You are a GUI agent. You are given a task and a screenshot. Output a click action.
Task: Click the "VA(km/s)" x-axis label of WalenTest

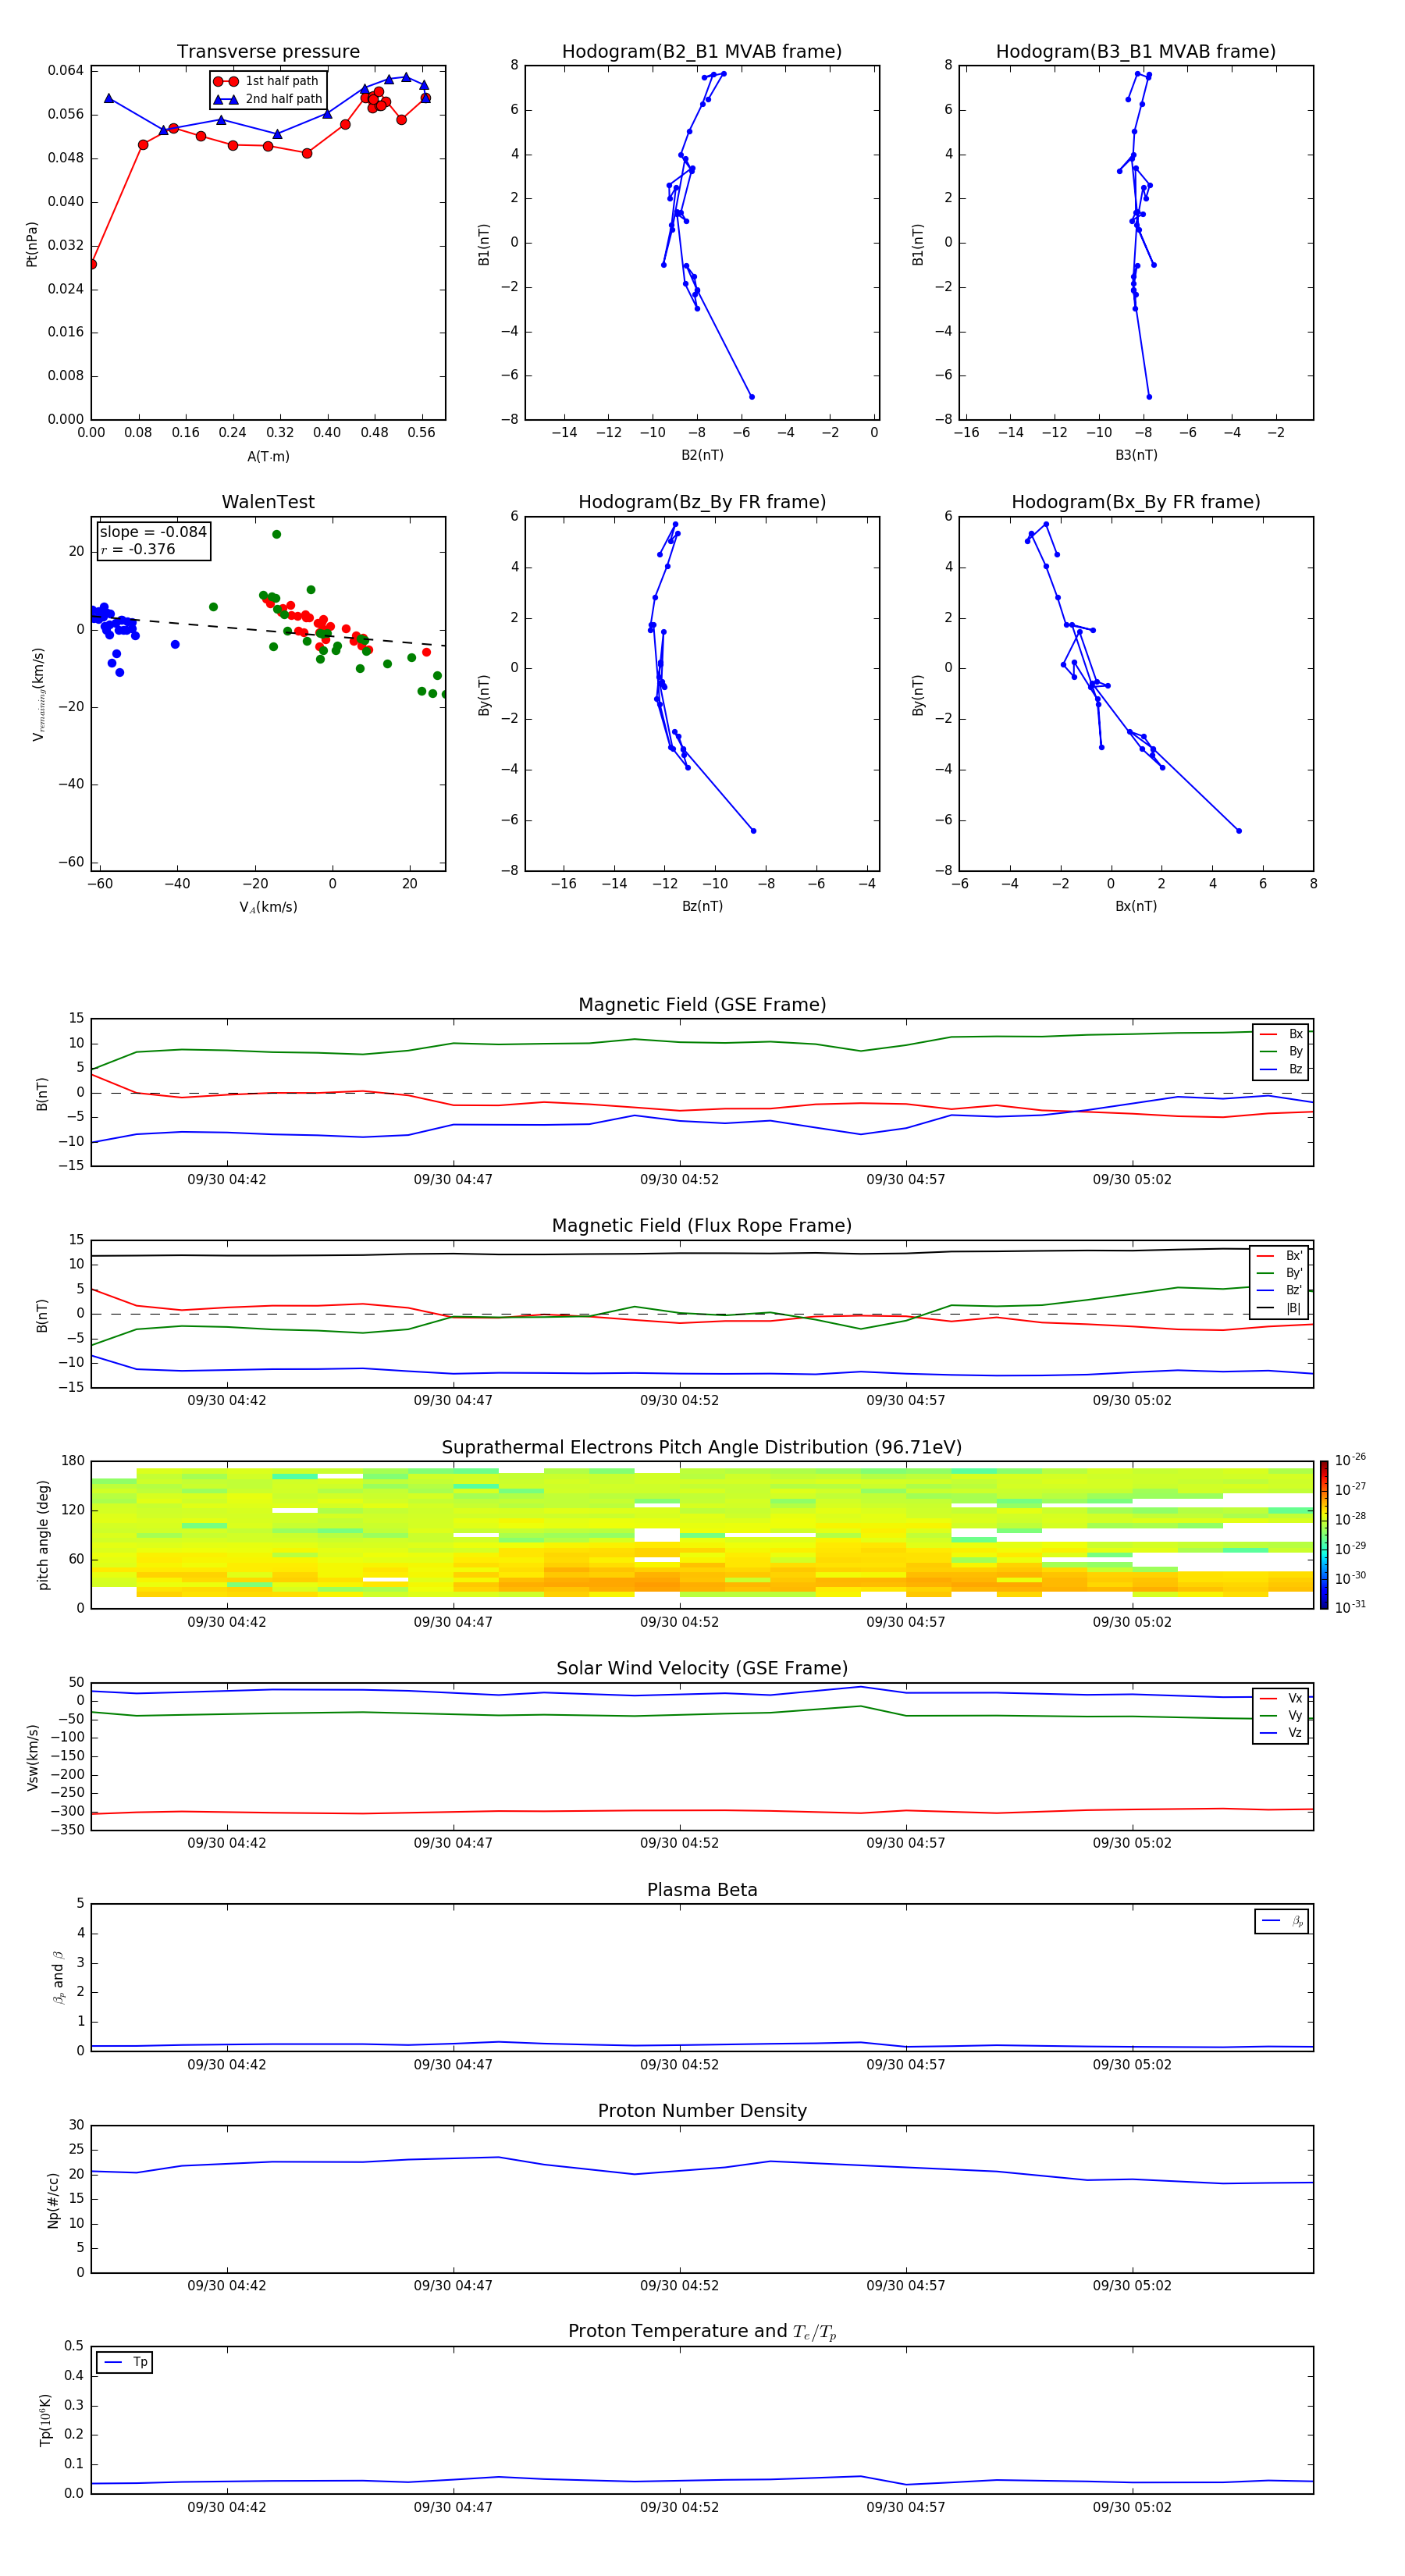pos(268,907)
